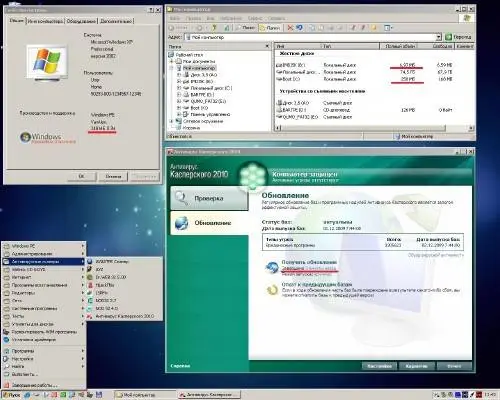Toggle the Folders (Папки) toolbar button in Explorer
Viewport: 500px width, 400px height.
coord(270,28)
